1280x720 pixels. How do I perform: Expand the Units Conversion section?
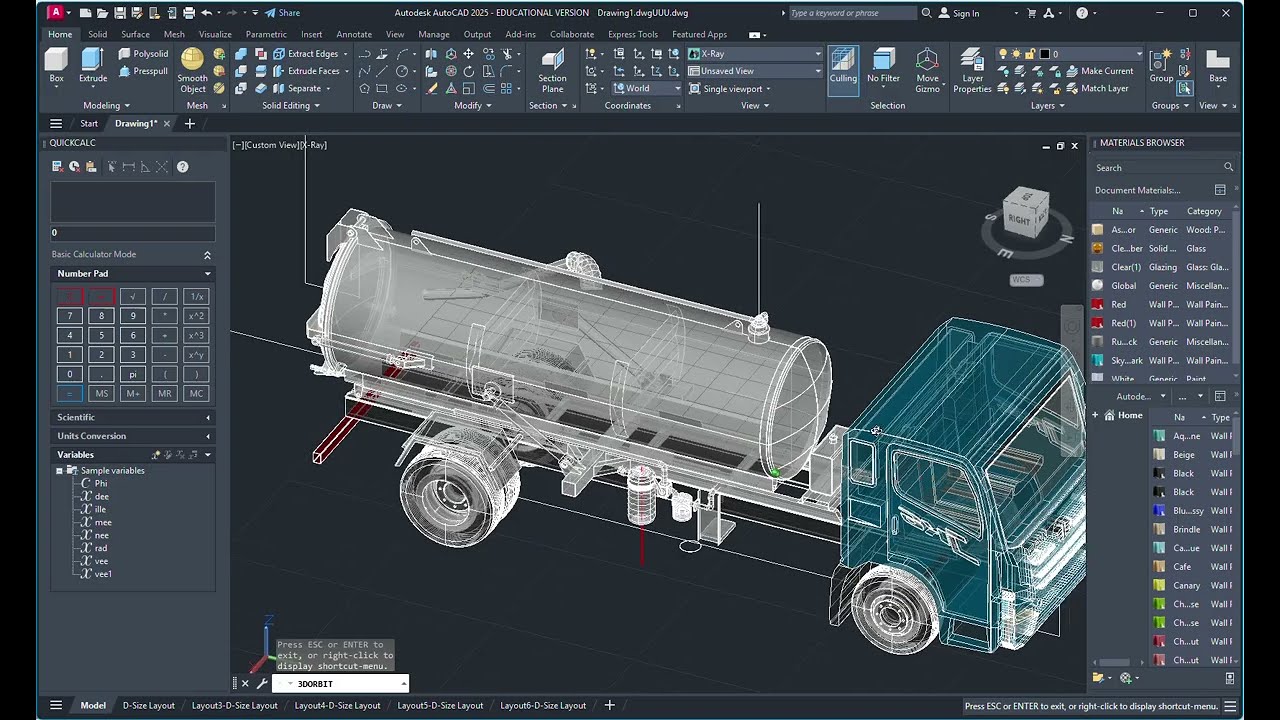click(x=133, y=436)
